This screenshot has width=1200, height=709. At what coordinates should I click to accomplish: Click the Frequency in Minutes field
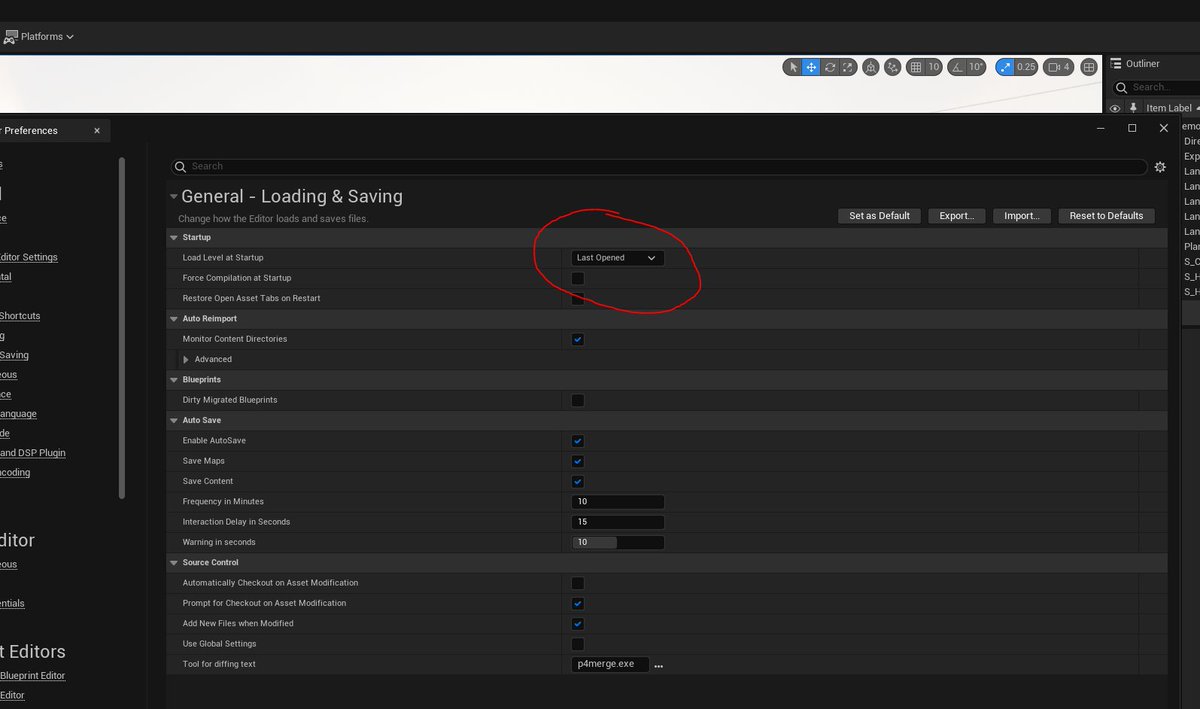click(617, 502)
